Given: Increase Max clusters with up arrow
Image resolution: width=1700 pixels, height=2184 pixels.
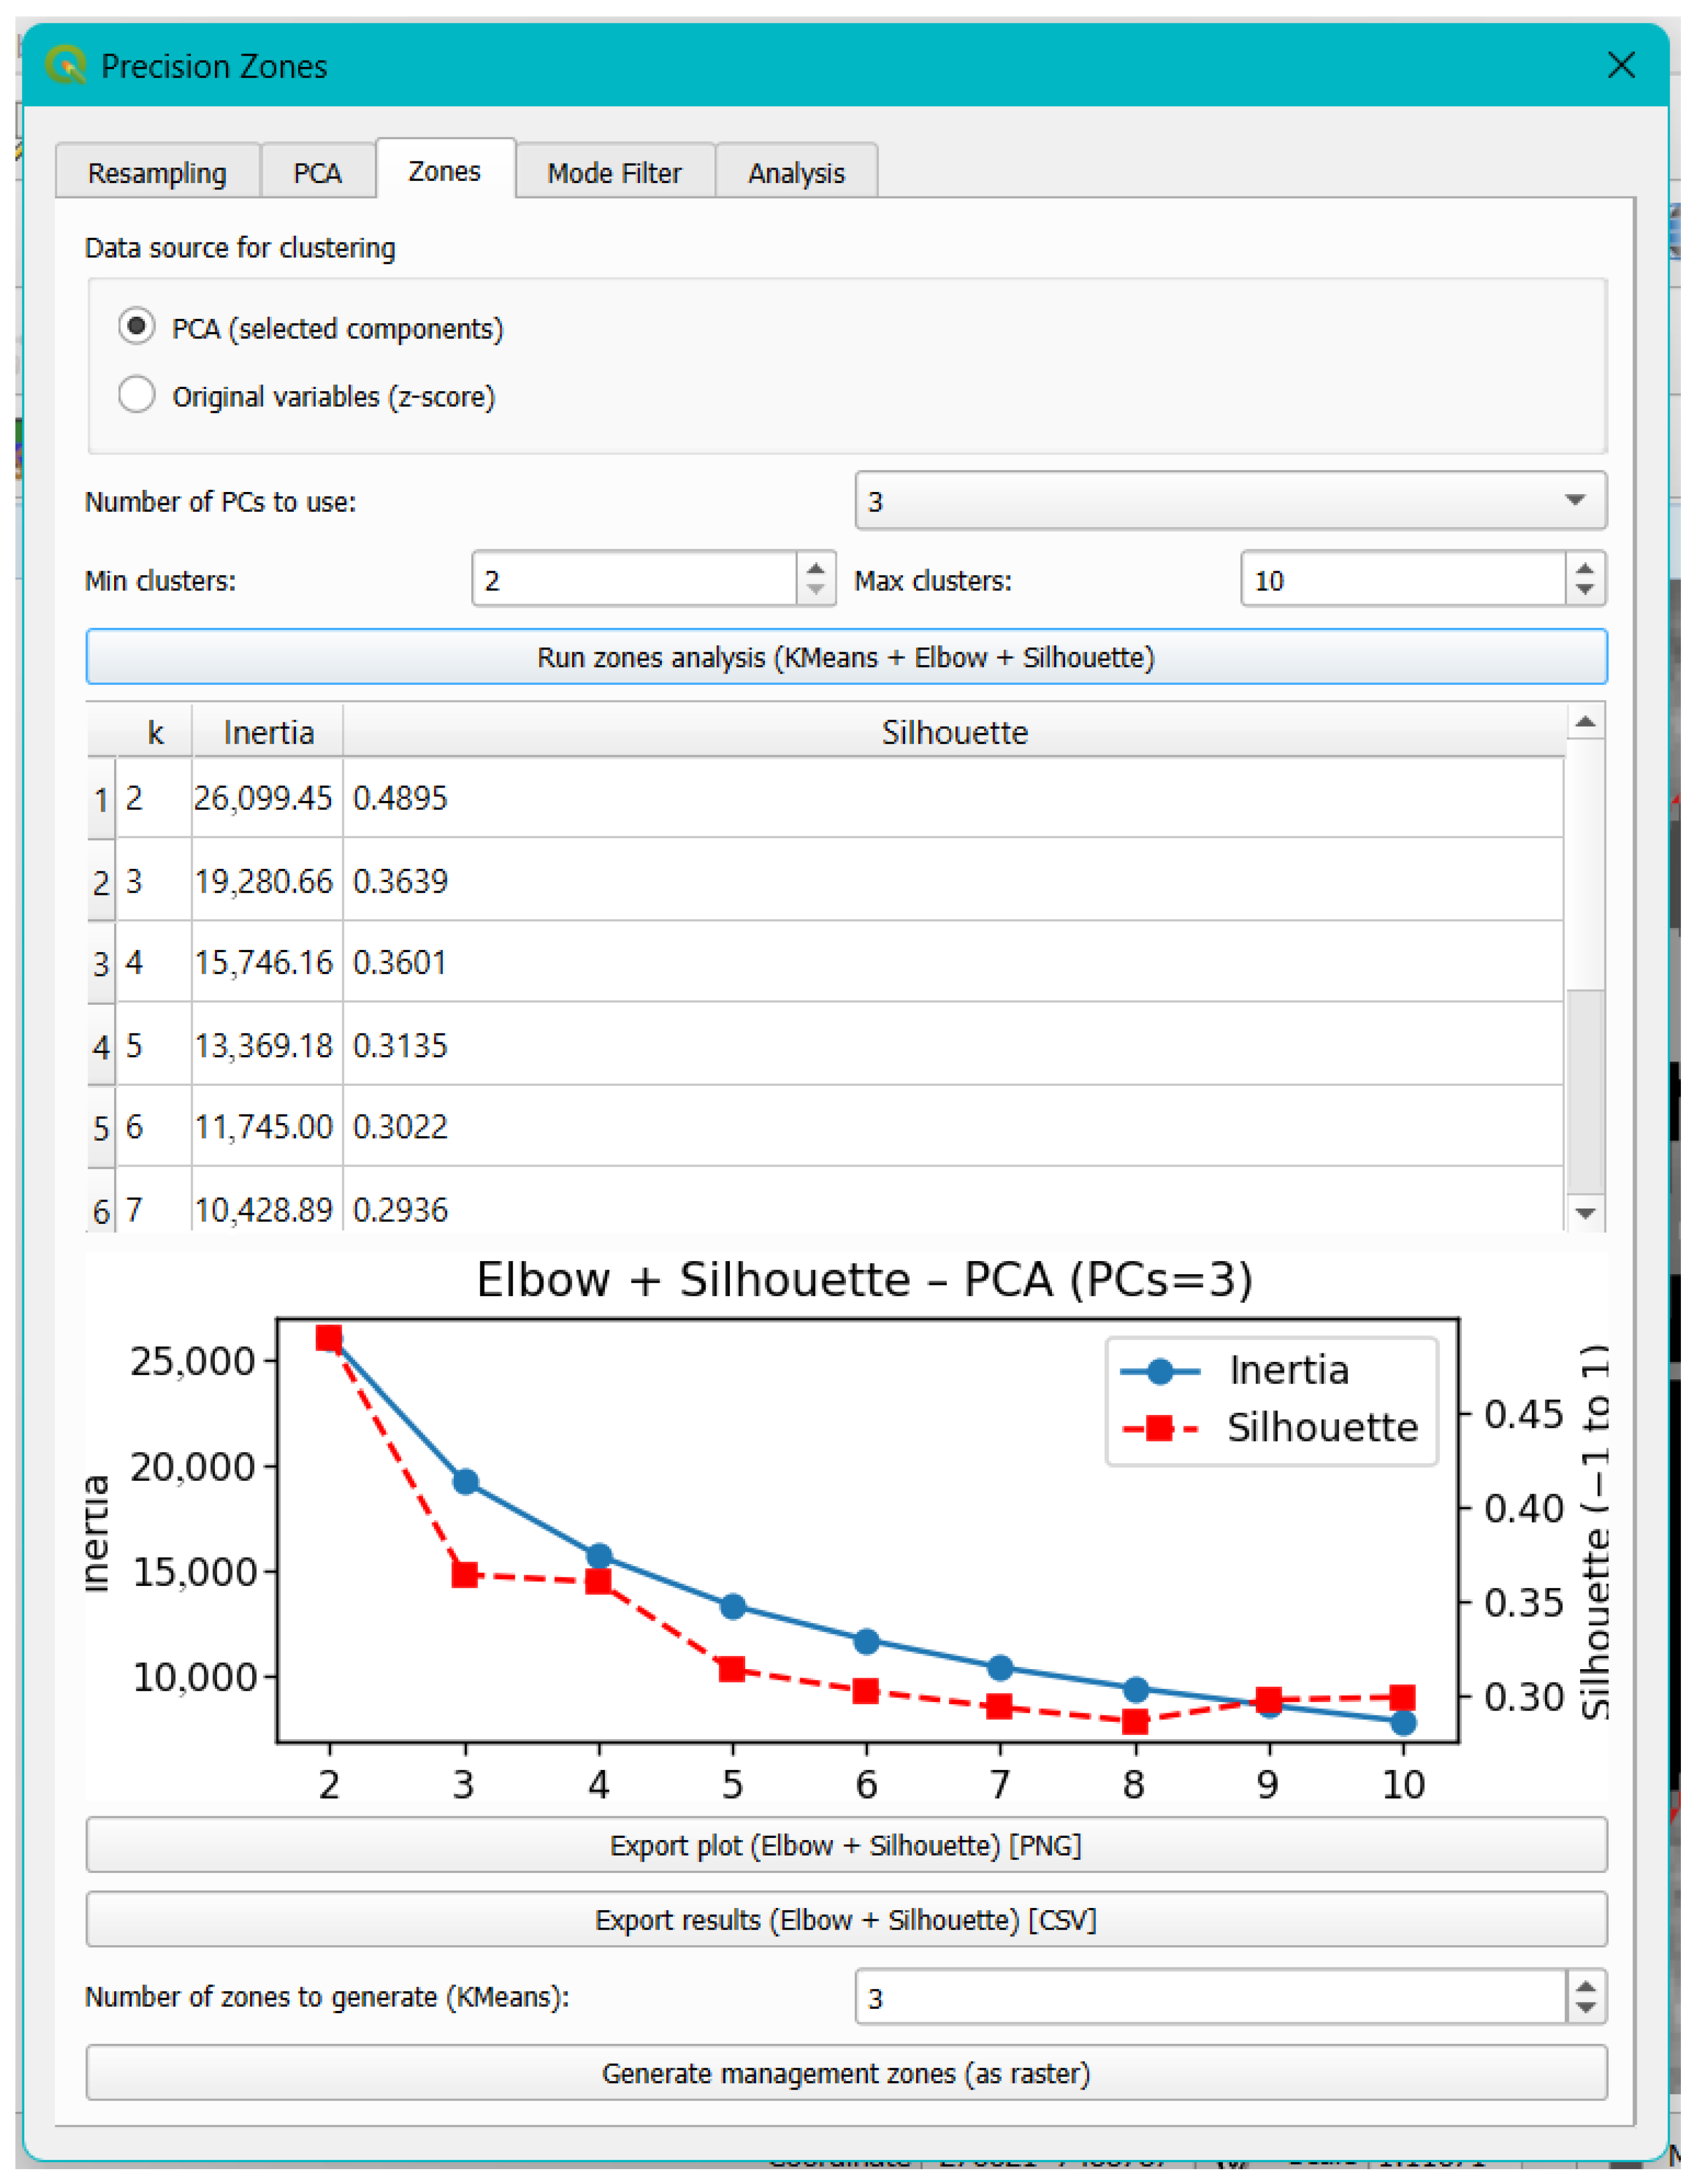Looking at the screenshot, I should (1585, 568).
